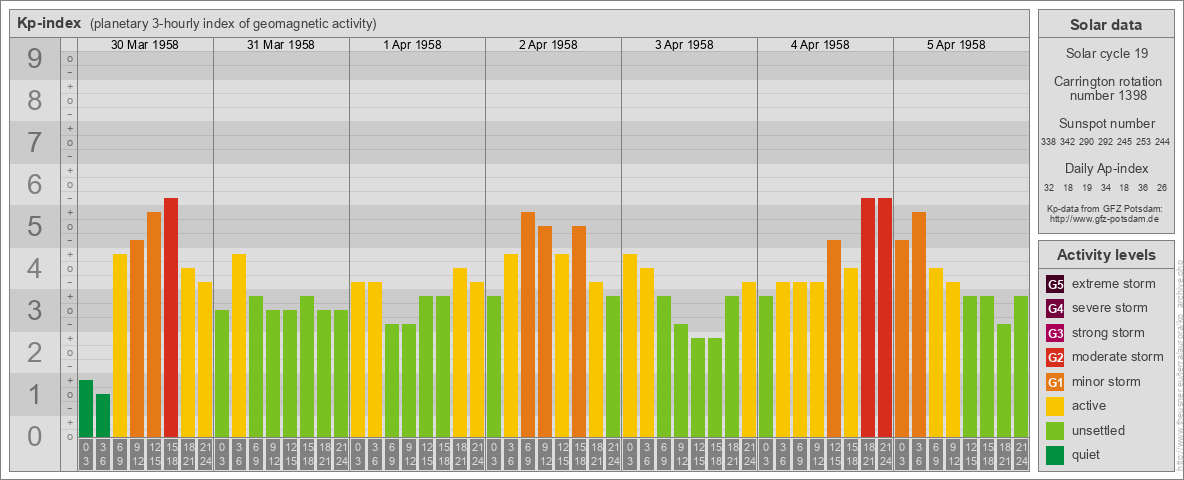The height and width of the screenshot is (480, 1184).
Task: Click the Kp scale number 0
Action: 35,436
